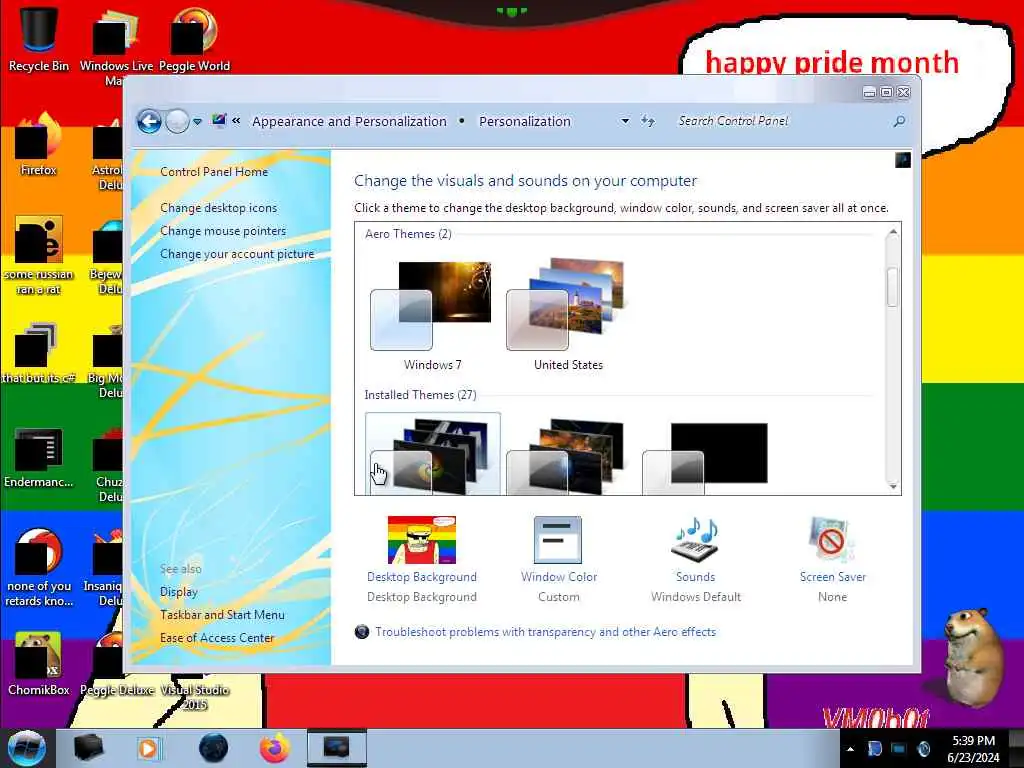Open the media player taskbar icon
Viewport: 1024px width, 768px height.
149,748
